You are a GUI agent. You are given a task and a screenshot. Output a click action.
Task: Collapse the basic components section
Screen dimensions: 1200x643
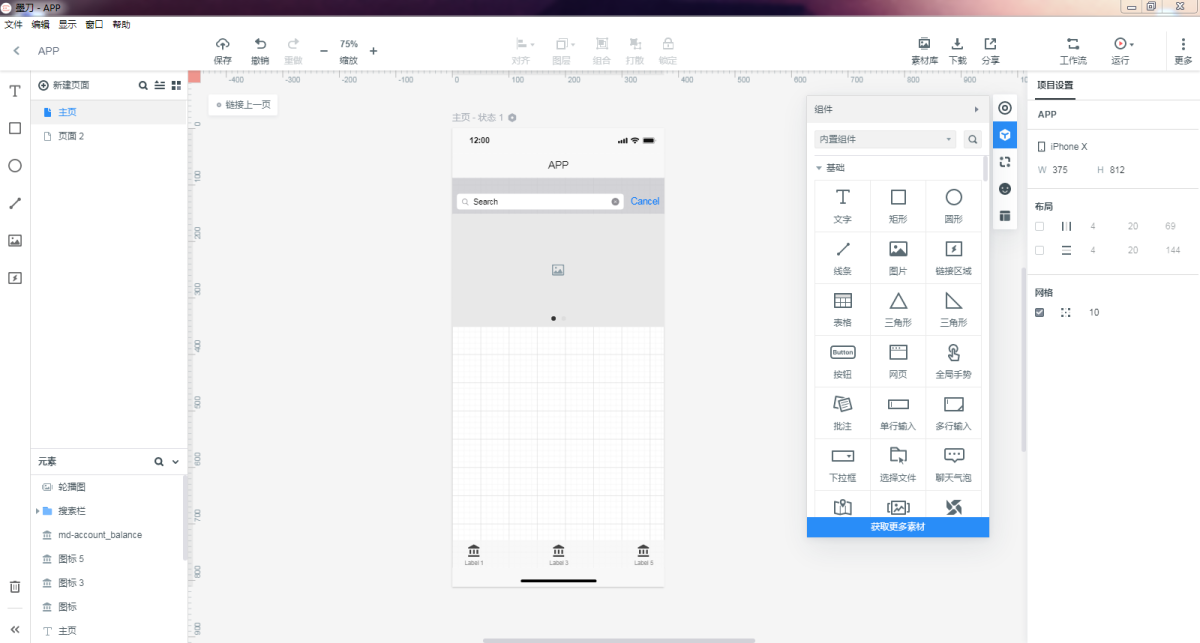[x=819, y=168]
